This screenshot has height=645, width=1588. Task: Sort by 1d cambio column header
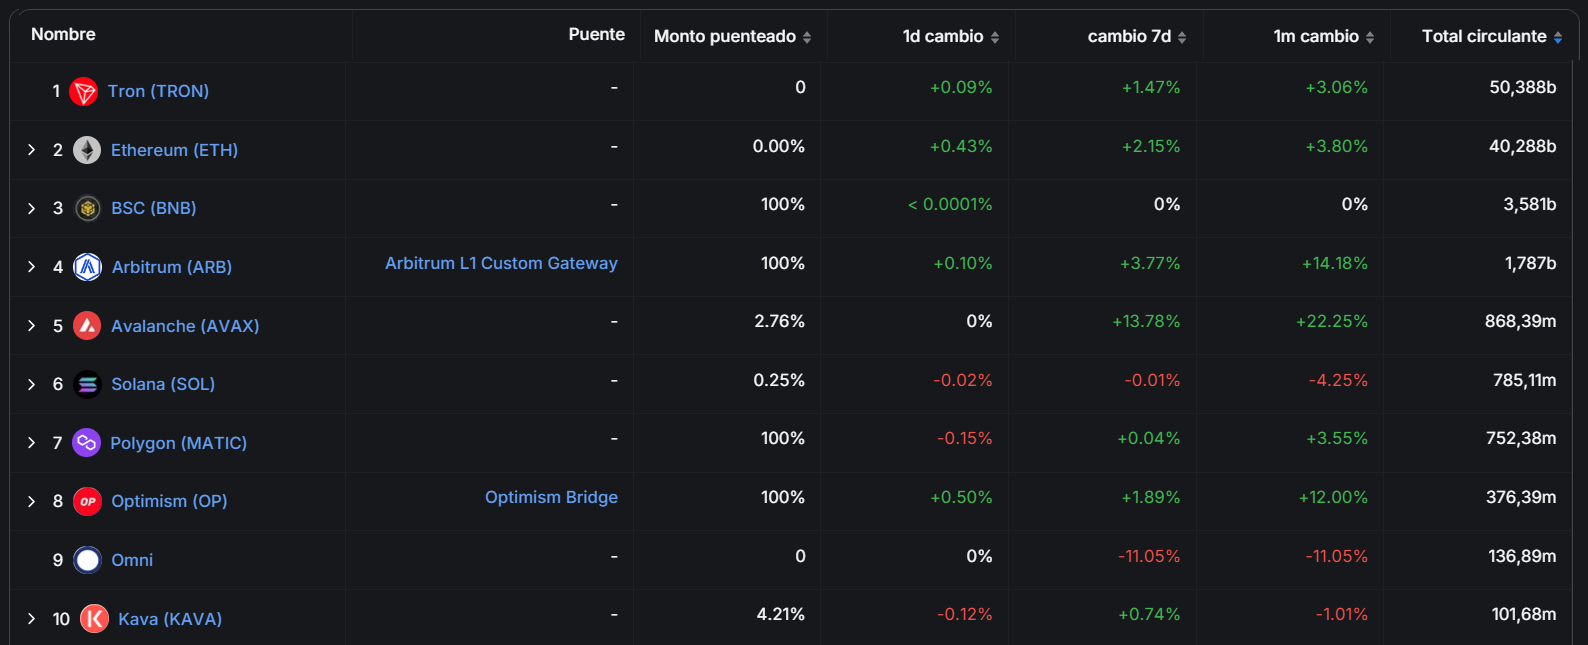[951, 36]
